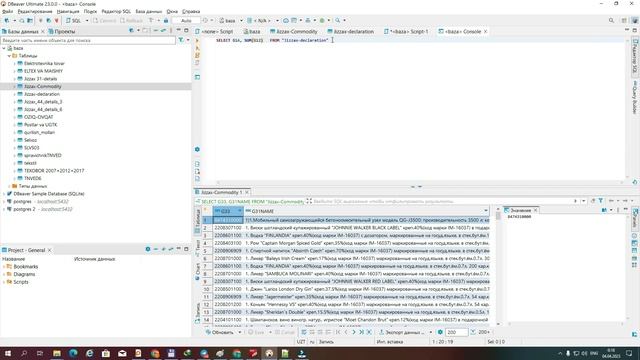The width and height of the screenshot is (640, 360).
Task: Open the SQL button dropdown arrow
Action: (87, 20)
